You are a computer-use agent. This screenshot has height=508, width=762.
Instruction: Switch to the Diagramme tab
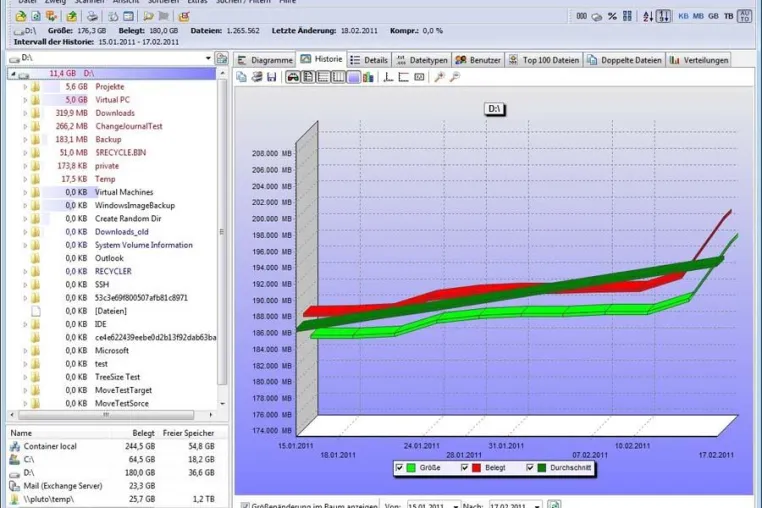pyautogui.click(x=265, y=60)
